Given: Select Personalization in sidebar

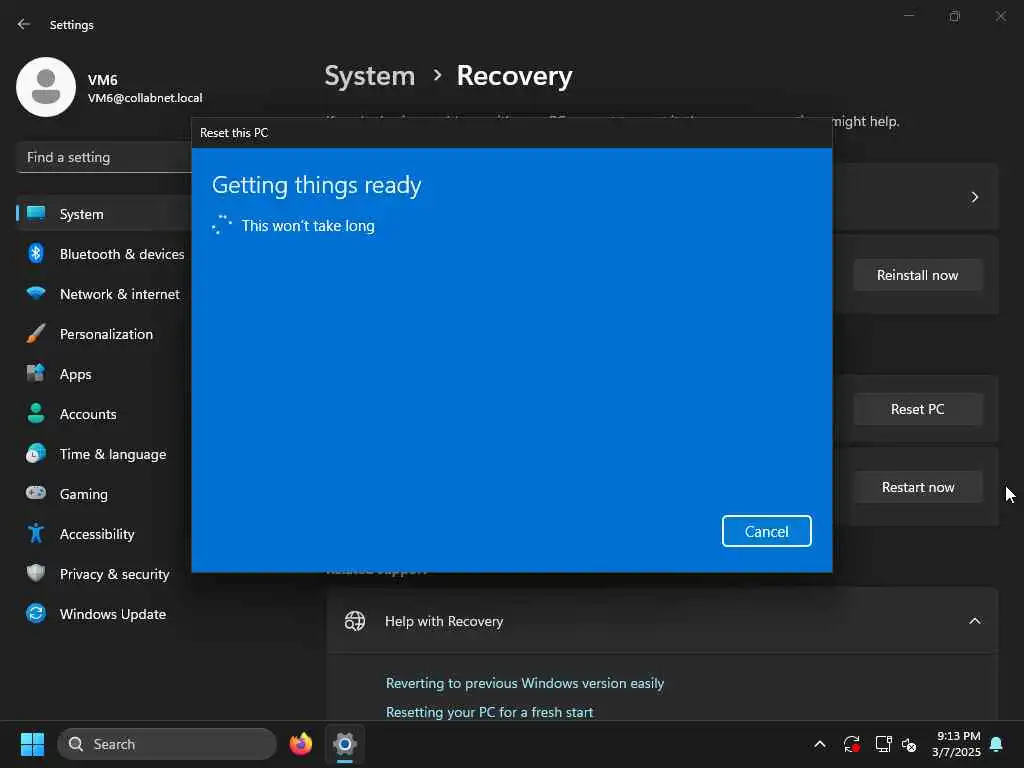Looking at the screenshot, I should 104,334.
